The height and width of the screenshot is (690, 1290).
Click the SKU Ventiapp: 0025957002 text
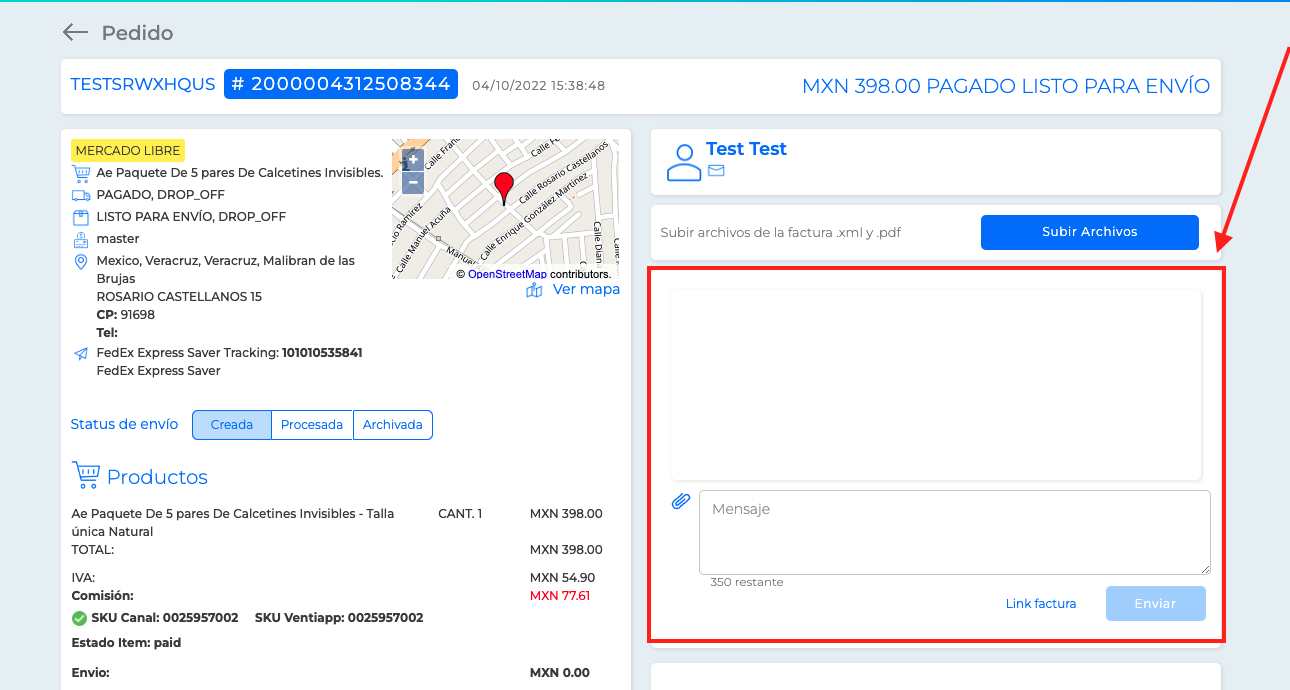point(339,618)
